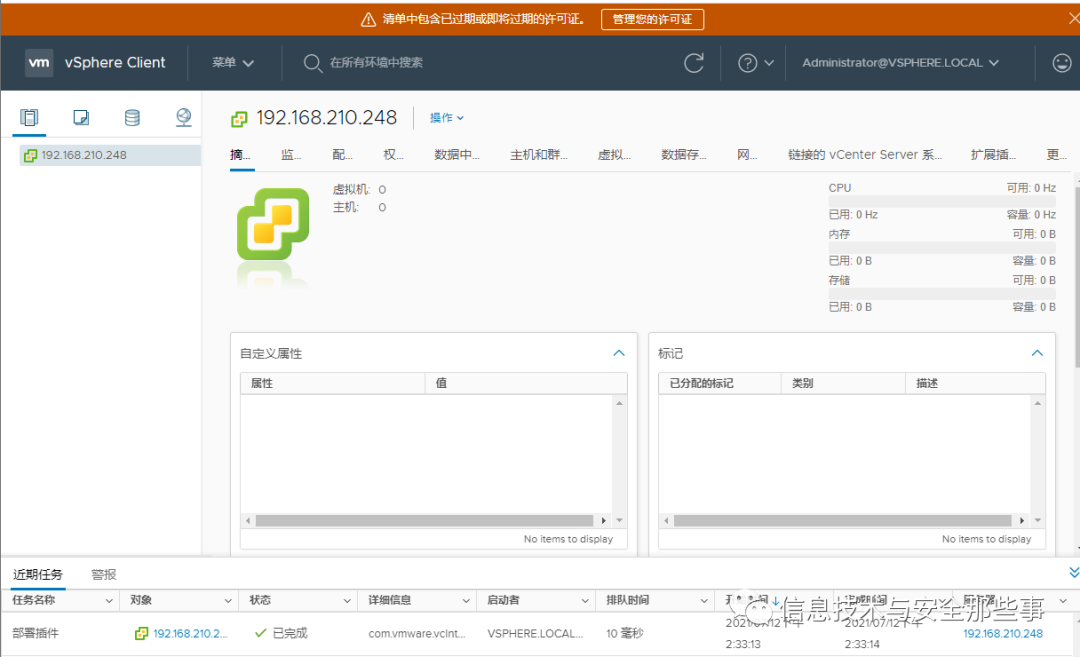
Task: Click horizontal scrollbar in 标记 table
Action: tap(842, 521)
